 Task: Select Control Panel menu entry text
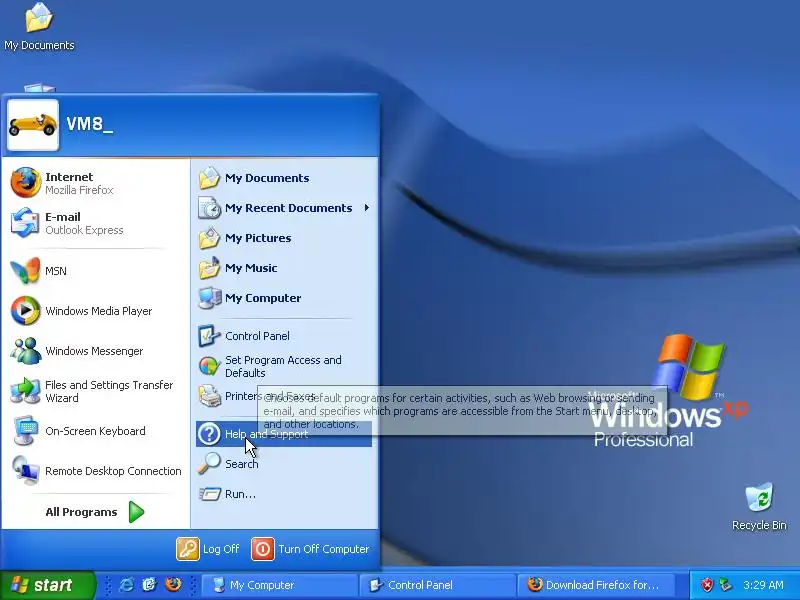coord(257,336)
